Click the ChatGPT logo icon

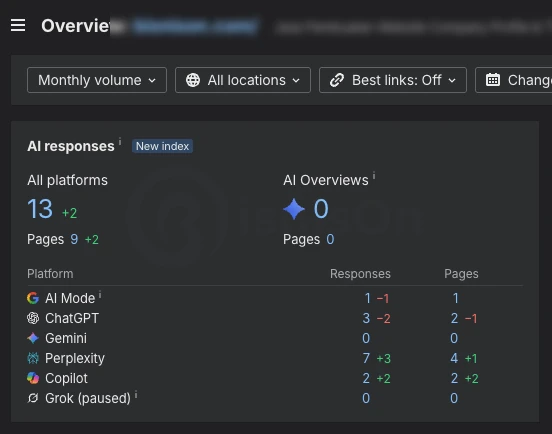(x=33, y=318)
